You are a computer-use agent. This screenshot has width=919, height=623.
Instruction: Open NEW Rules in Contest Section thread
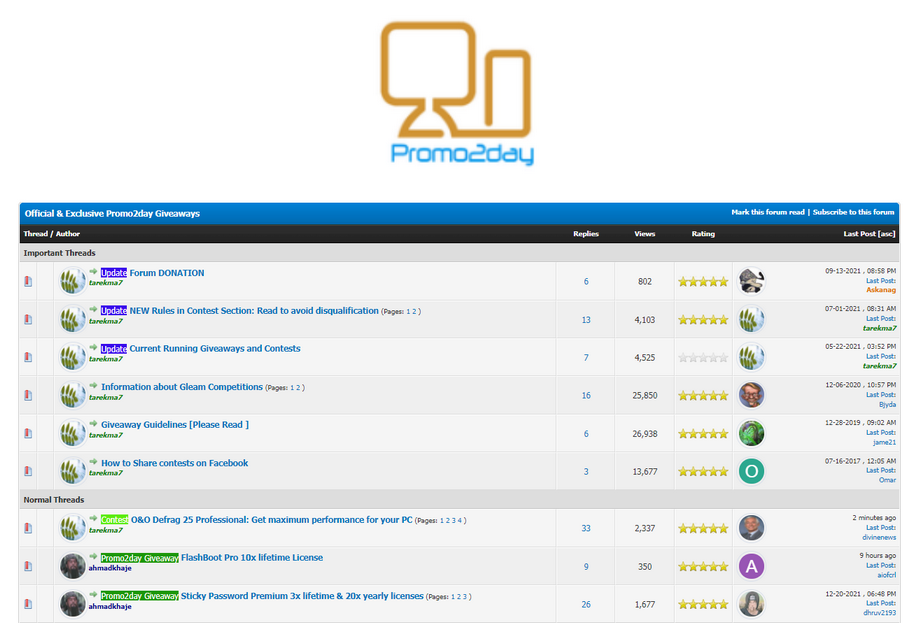click(x=254, y=311)
